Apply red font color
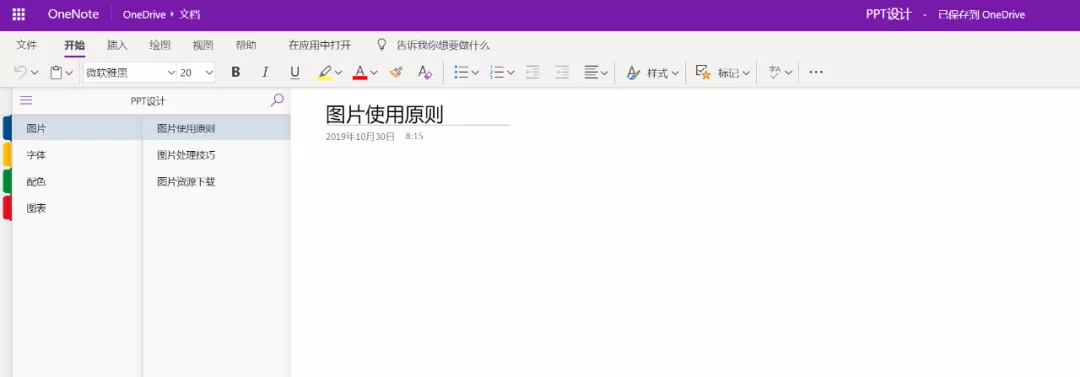This screenshot has height=377, width=1080. coord(360,72)
